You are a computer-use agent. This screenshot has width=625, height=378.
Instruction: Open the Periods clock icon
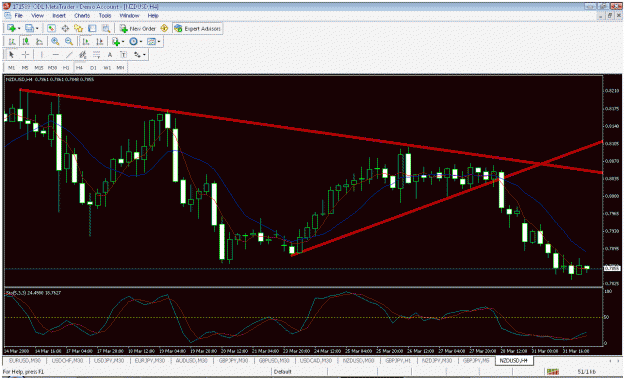click(x=133, y=41)
